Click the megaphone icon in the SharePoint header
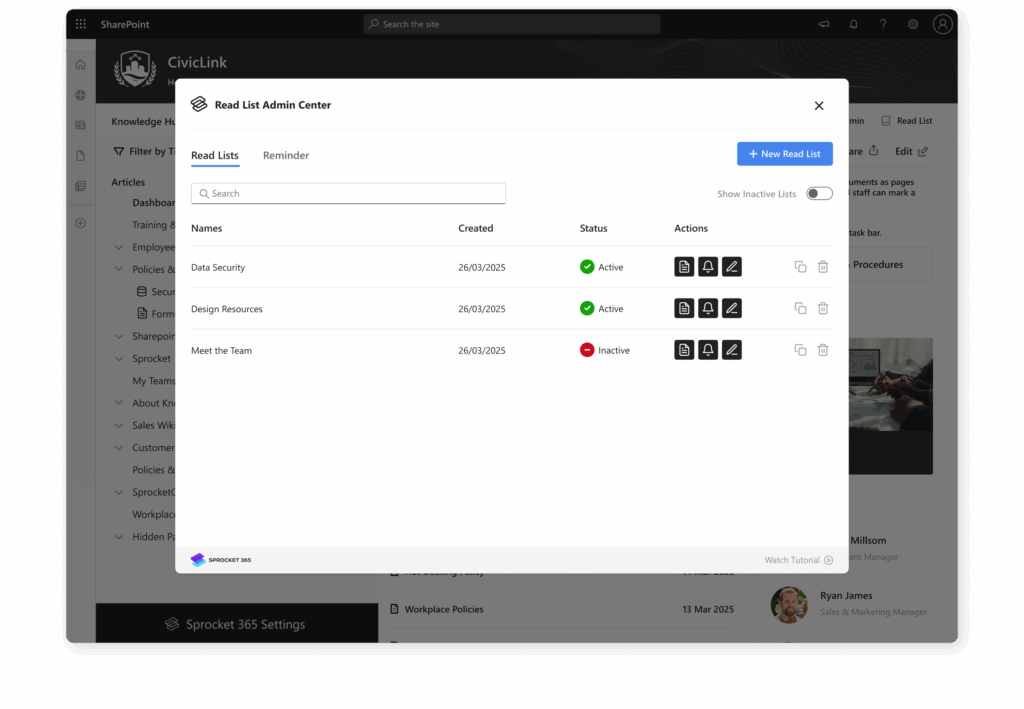Screen dimensions: 1024x709 824,24
